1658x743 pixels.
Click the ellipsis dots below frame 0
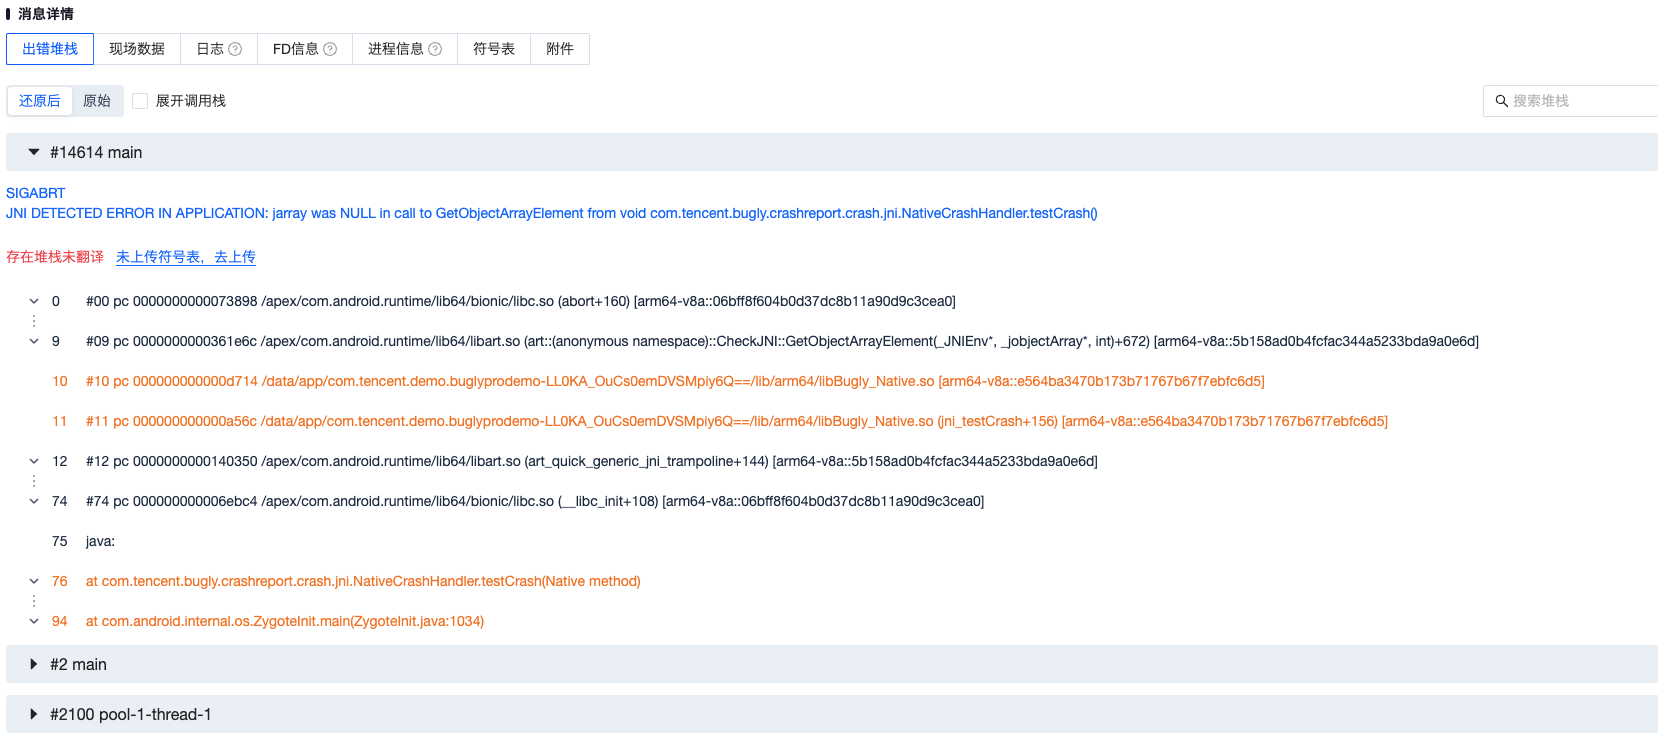click(x=34, y=321)
